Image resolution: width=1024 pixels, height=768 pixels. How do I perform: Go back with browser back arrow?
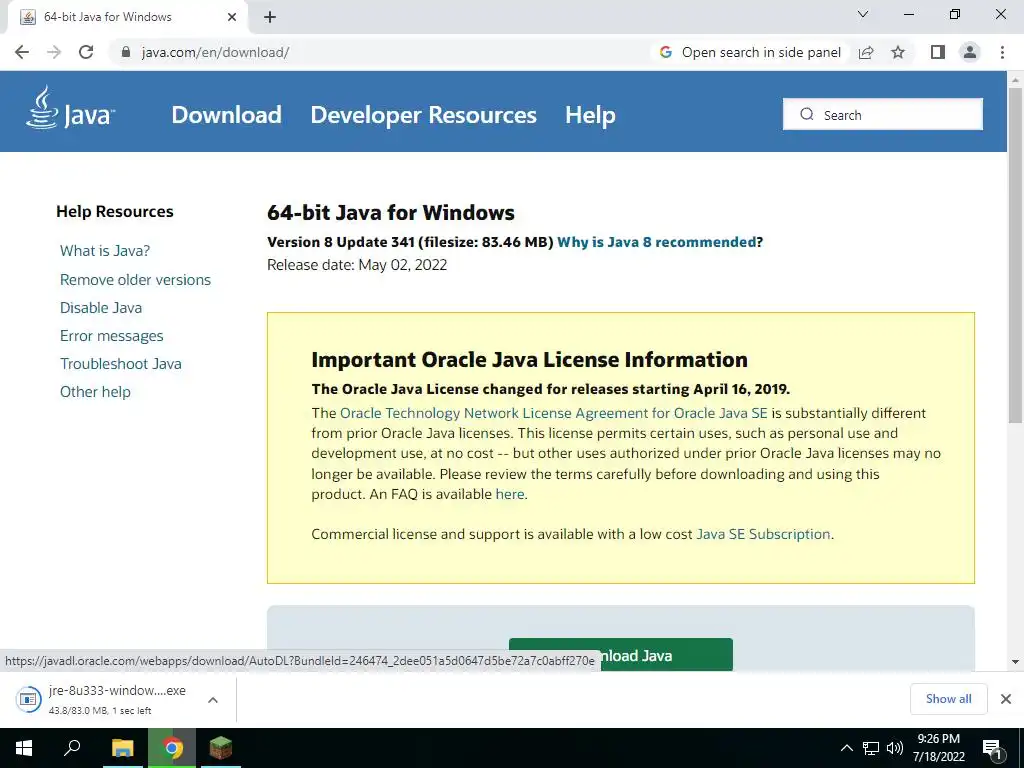point(22,52)
